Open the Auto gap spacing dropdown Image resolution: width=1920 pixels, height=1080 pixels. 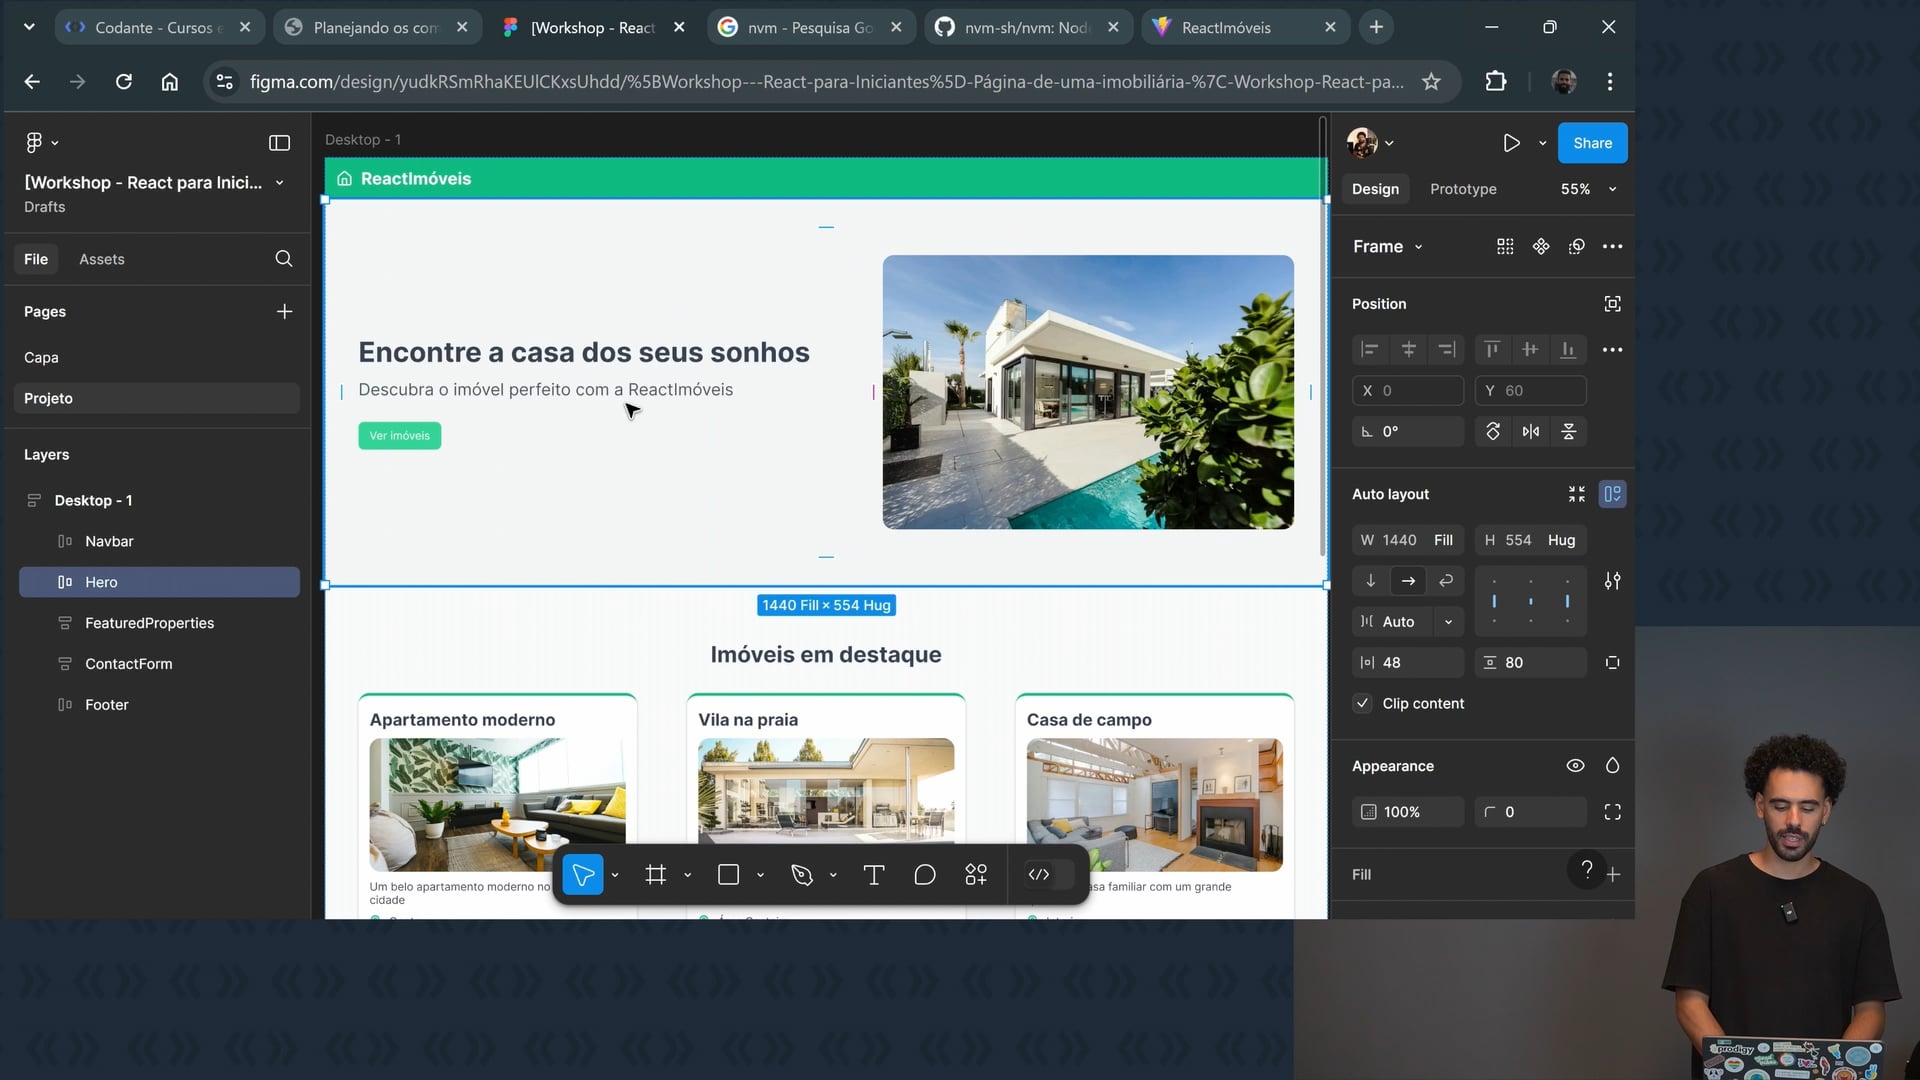[1448, 622]
